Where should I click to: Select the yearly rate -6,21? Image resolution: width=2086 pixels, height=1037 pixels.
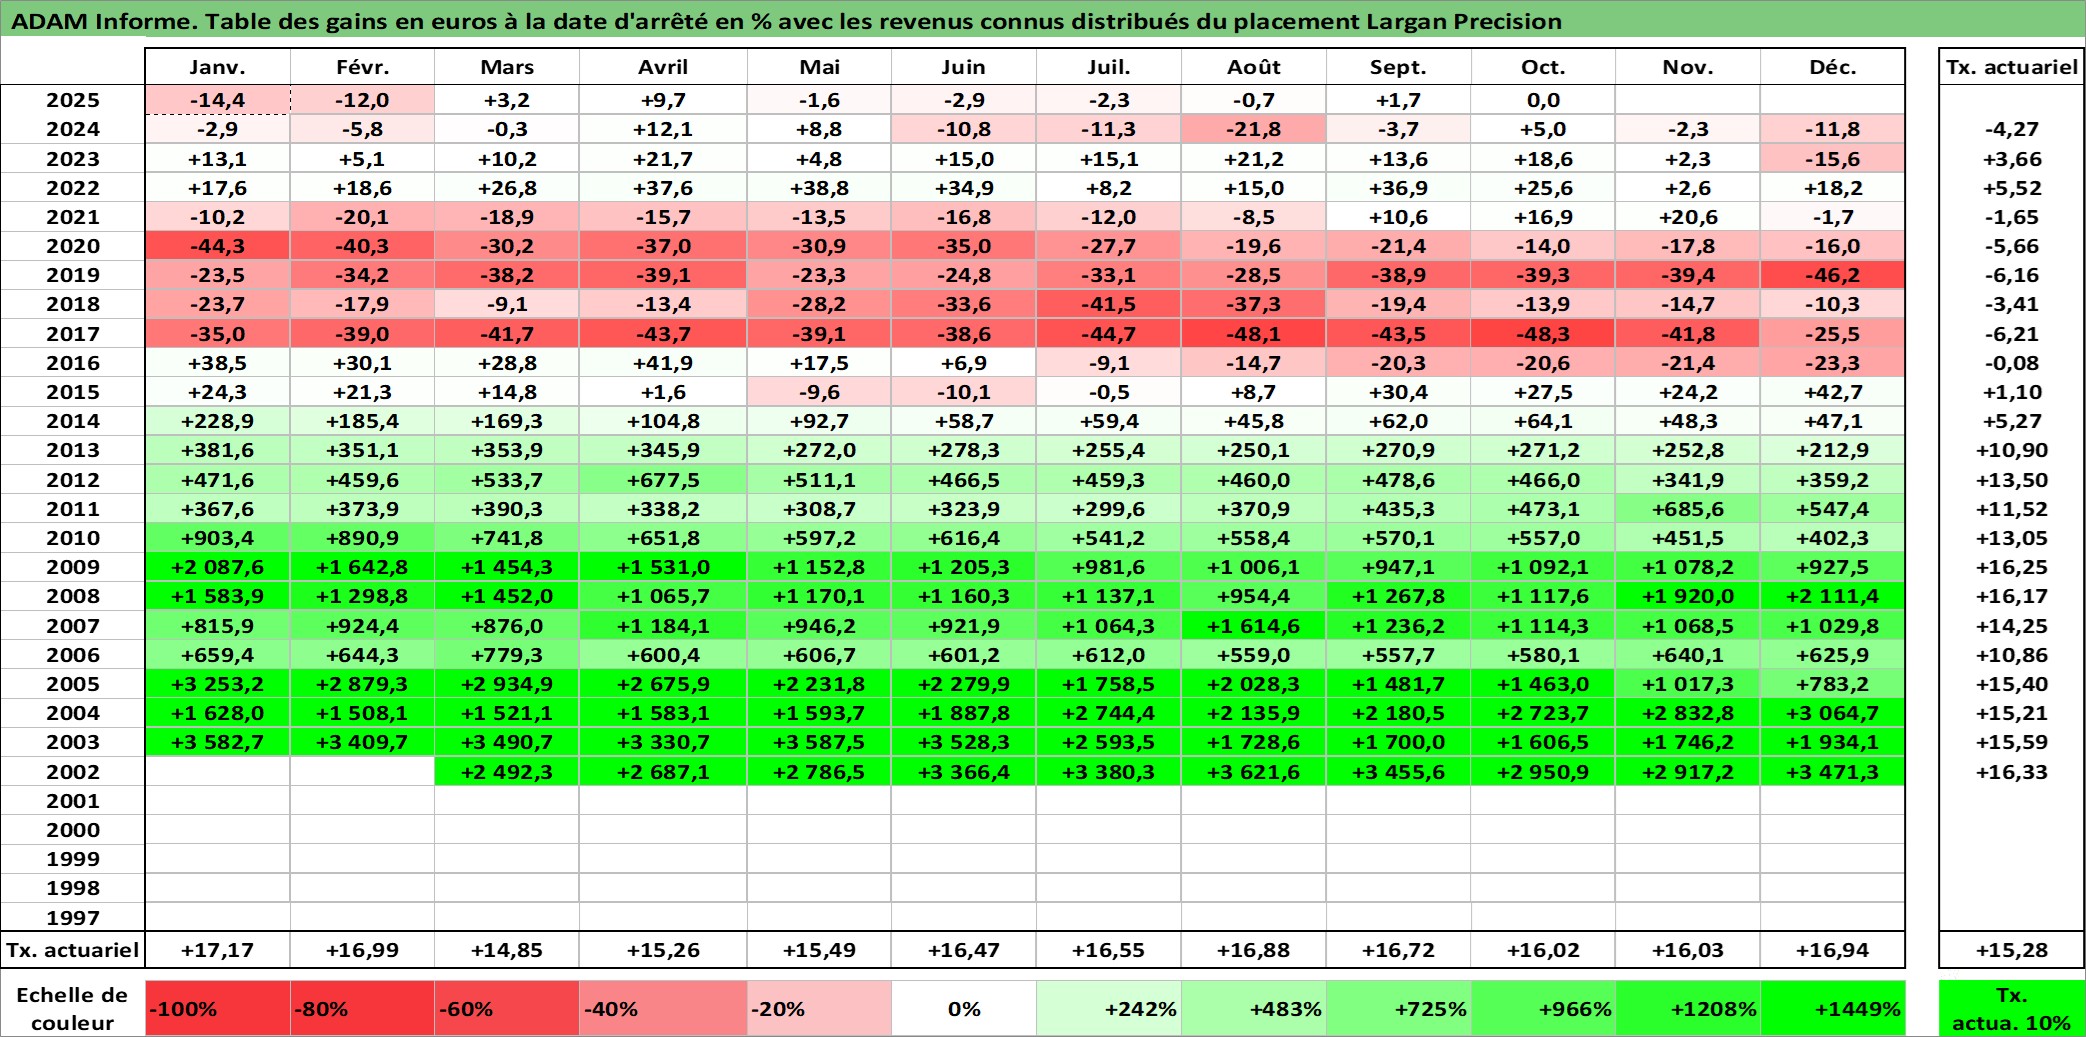click(2012, 334)
